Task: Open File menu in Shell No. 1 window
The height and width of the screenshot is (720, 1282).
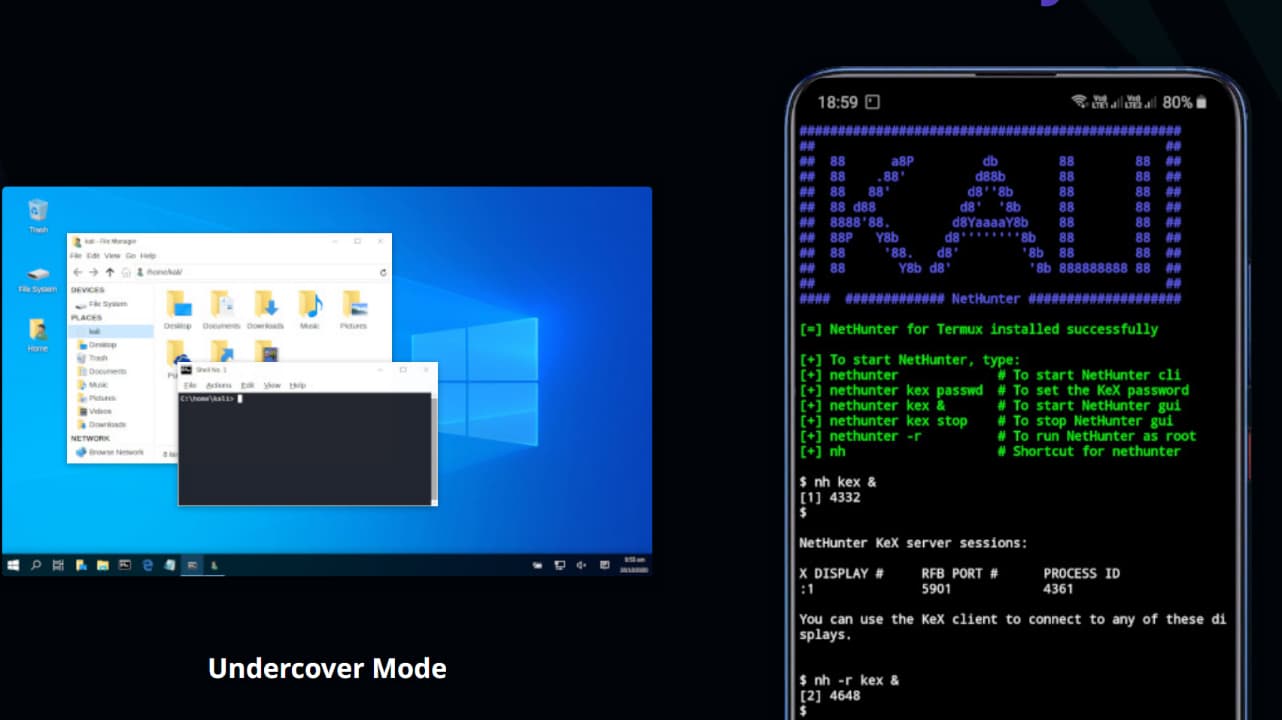Action: [190, 385]
